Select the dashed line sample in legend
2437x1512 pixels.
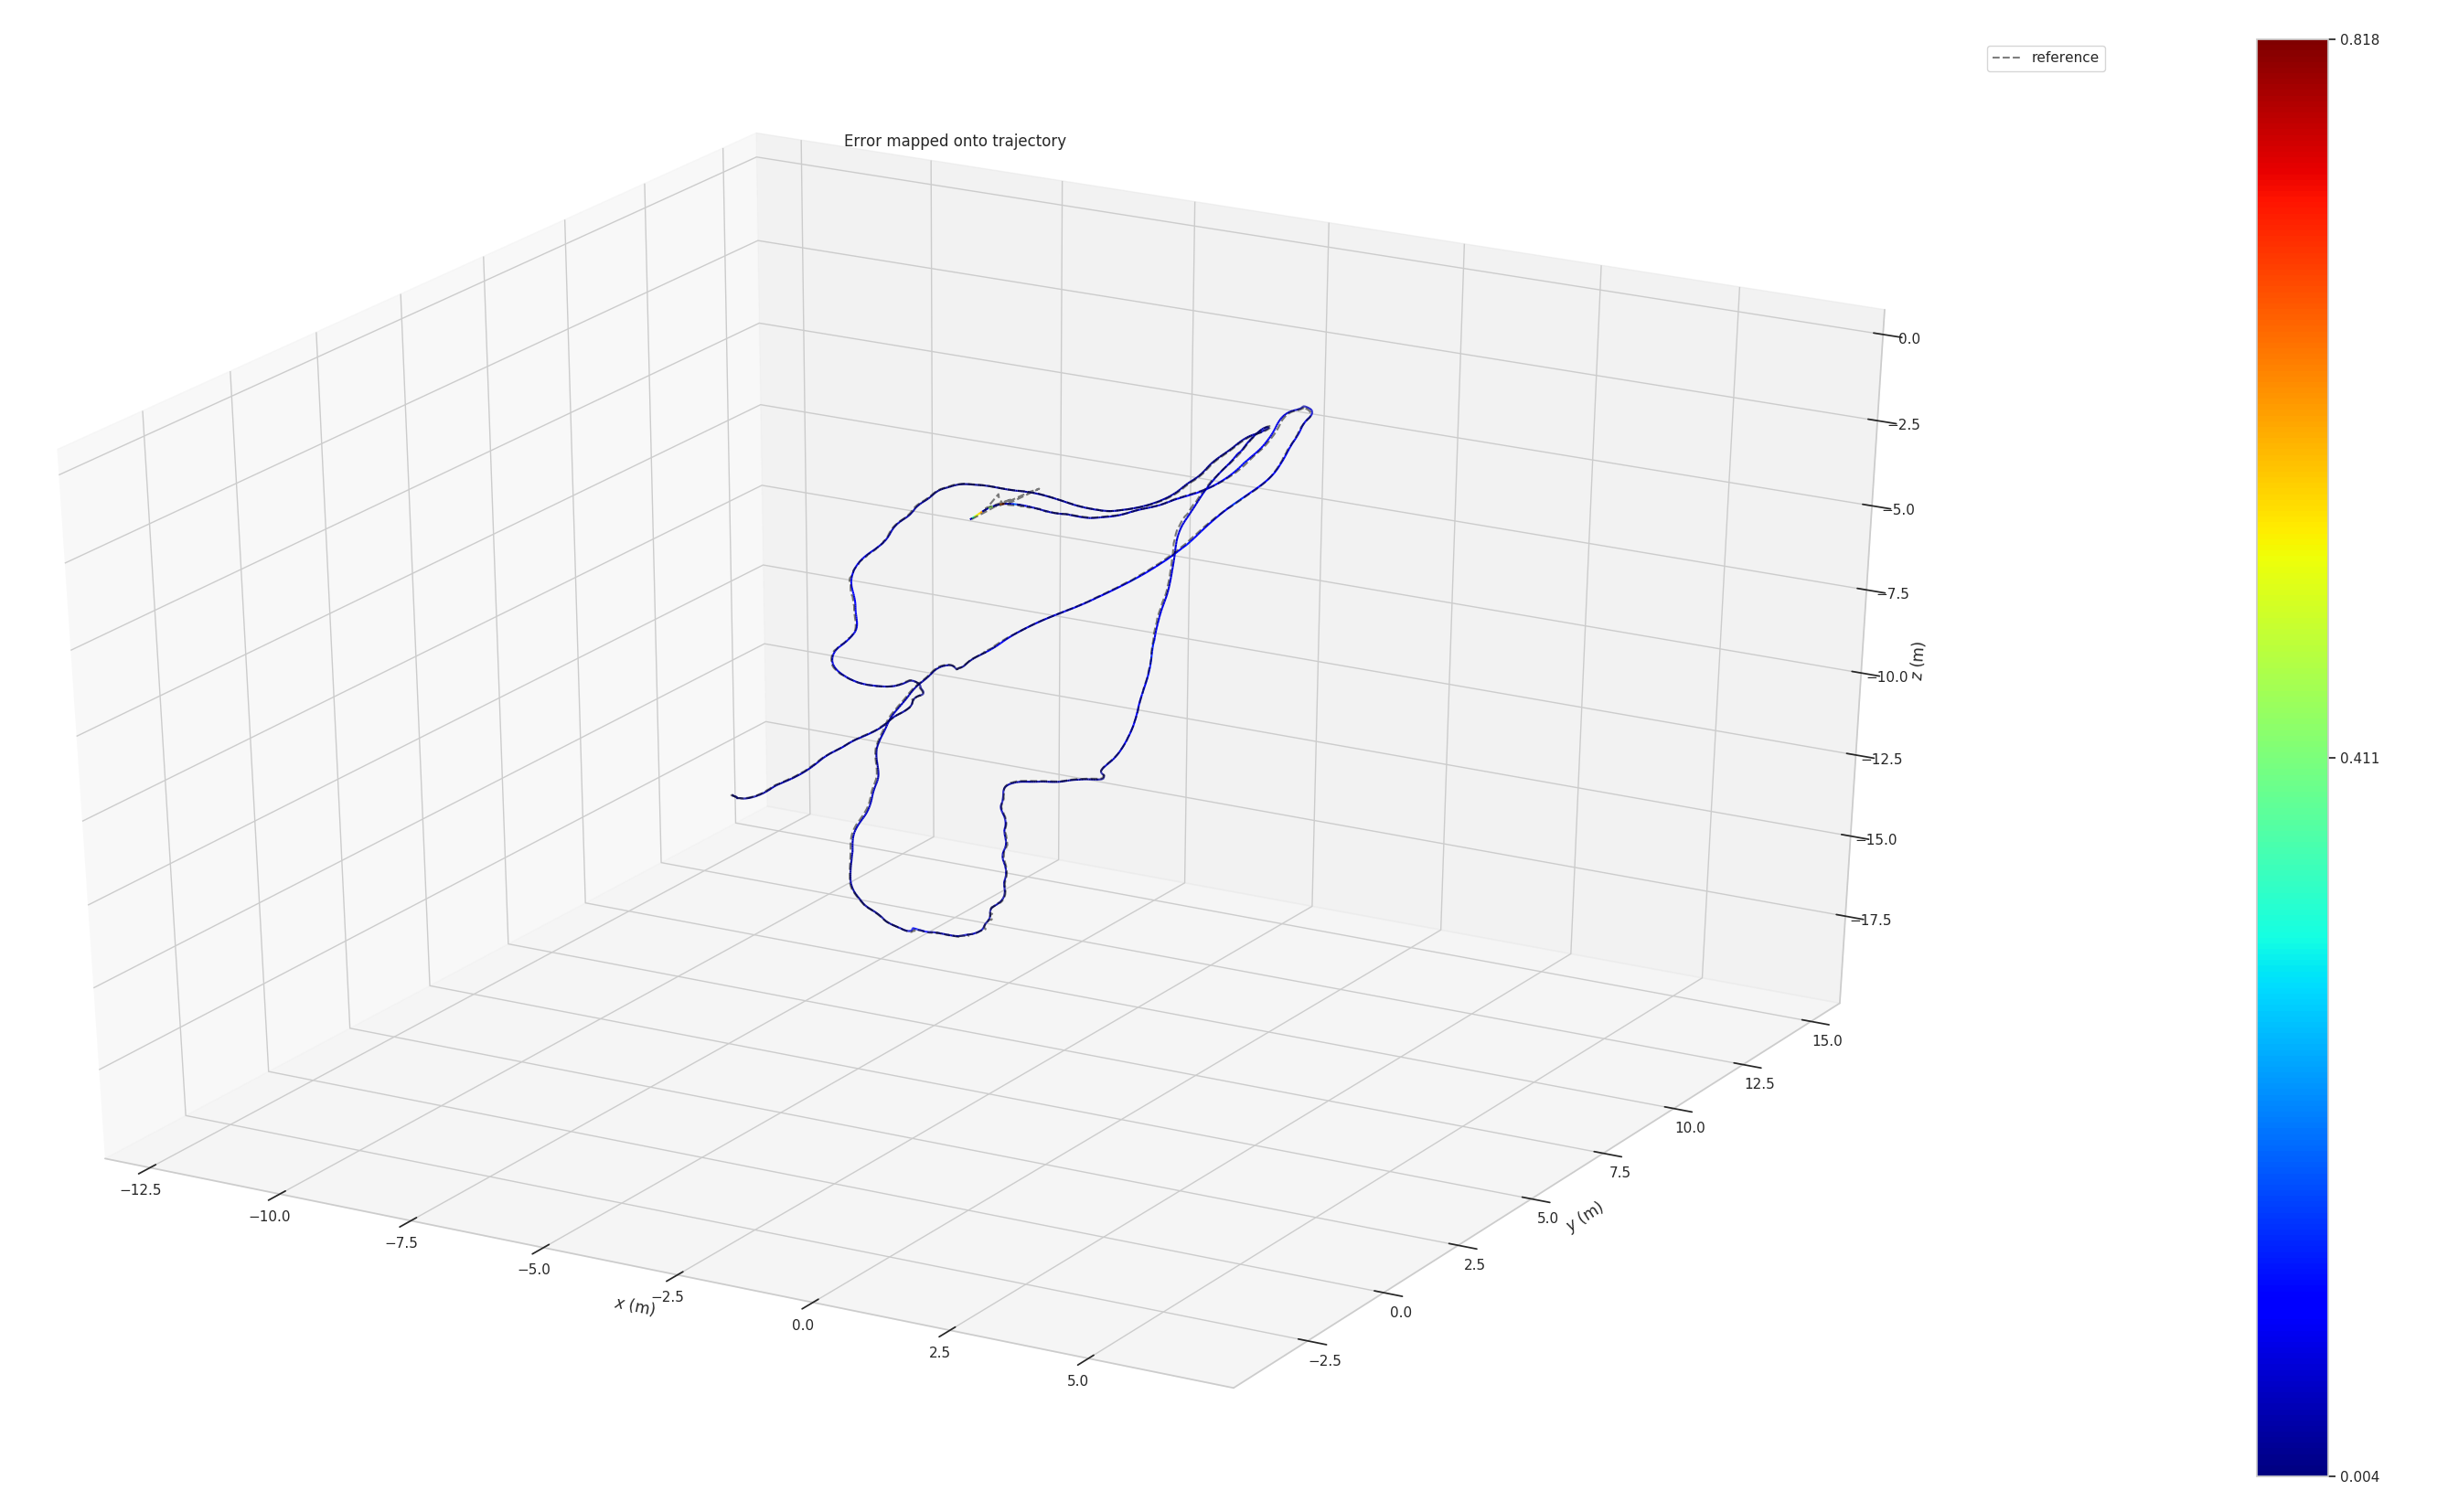pyautogui.click(x=2008, y=57)
